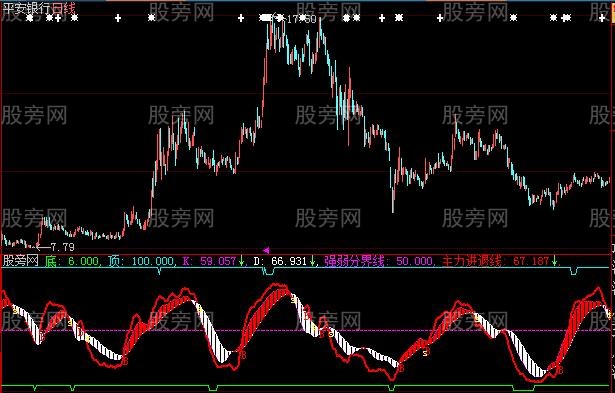Image resolution: width=615 pixels, height=393 pixels.
Task: Click the first star marker at top left
Action: point(29,18)
